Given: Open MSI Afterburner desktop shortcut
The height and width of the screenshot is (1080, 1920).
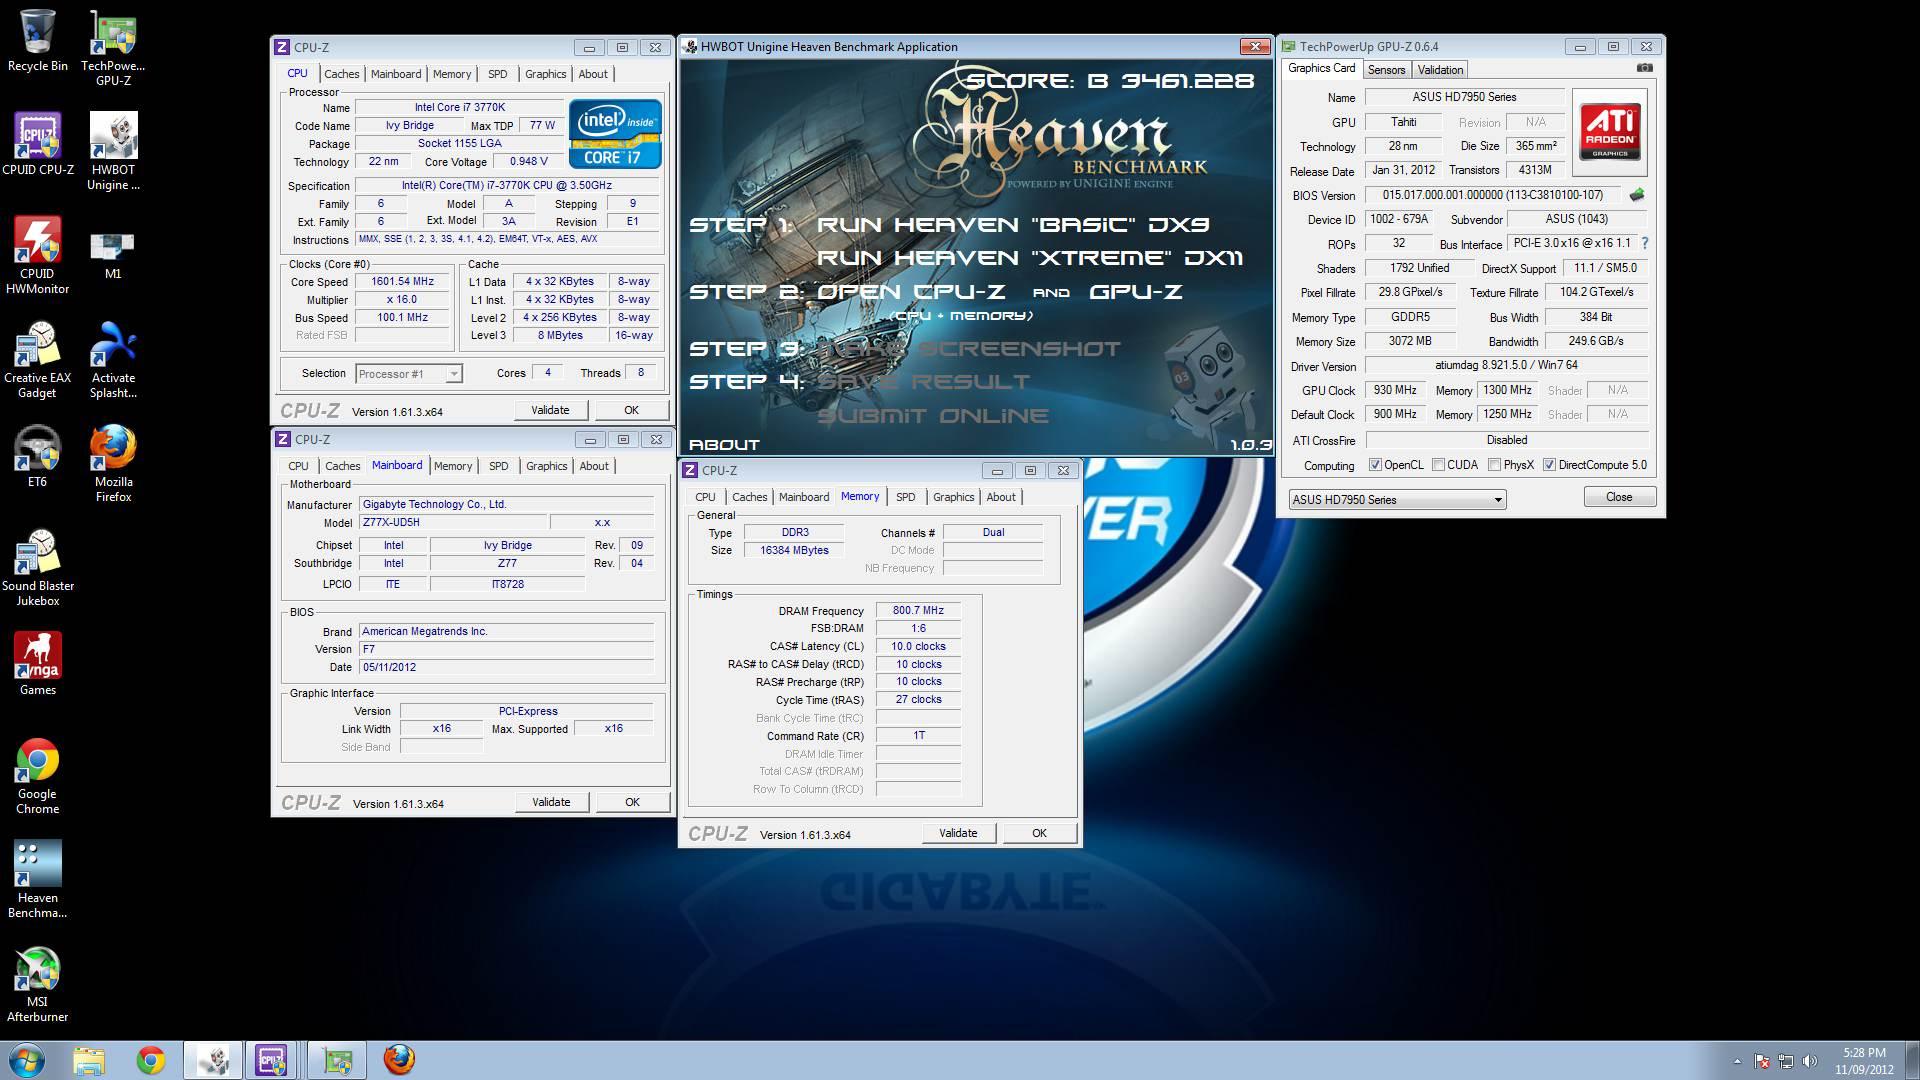Looking at the screenshot, I should pyautogui.click(x=37, y=984).
